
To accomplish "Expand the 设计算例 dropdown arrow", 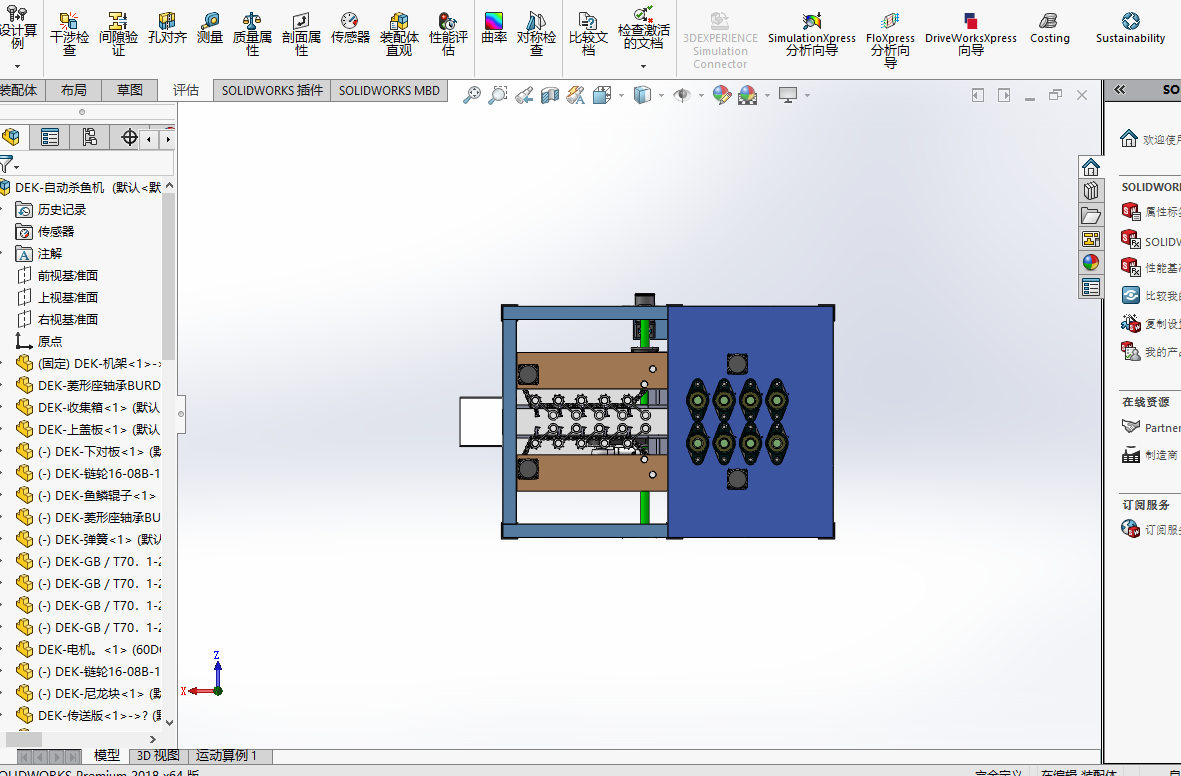I will point(17,66).
